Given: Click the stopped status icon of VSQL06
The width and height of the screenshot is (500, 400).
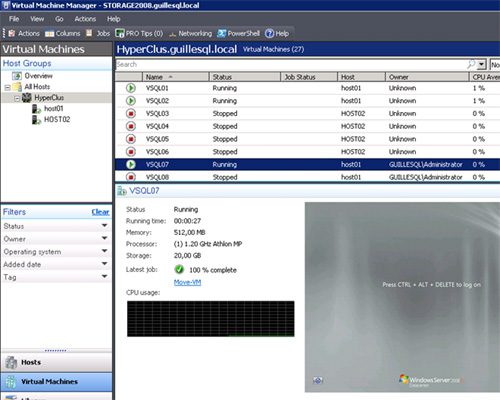Looking at the screenshot, I should (131, 152).
